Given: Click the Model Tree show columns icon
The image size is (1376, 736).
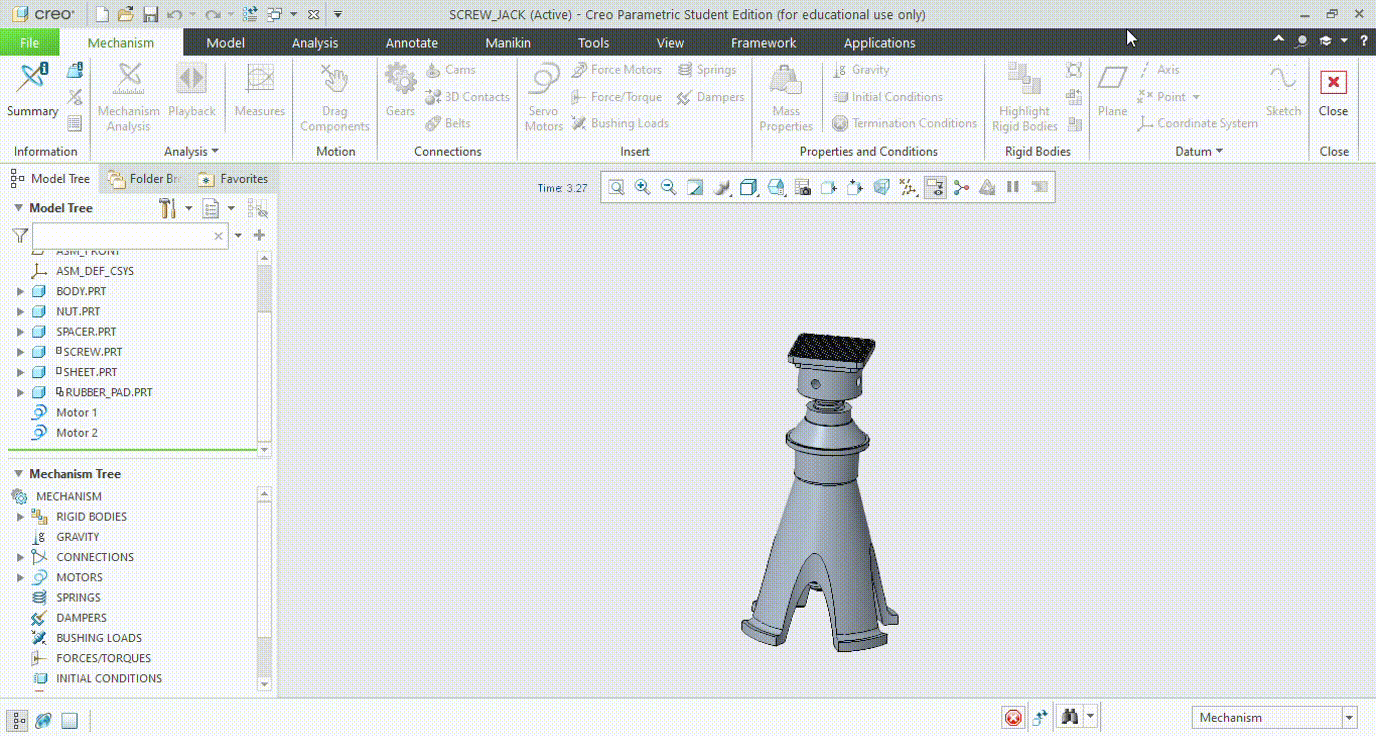Looking at the screenshot, I should point(211,208).
